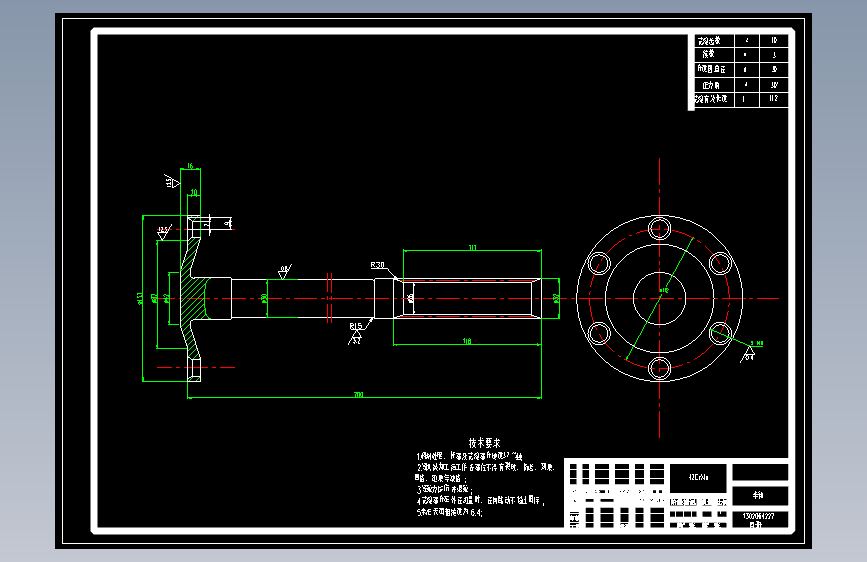Click the R30 radius label

(x=378, y=265)
